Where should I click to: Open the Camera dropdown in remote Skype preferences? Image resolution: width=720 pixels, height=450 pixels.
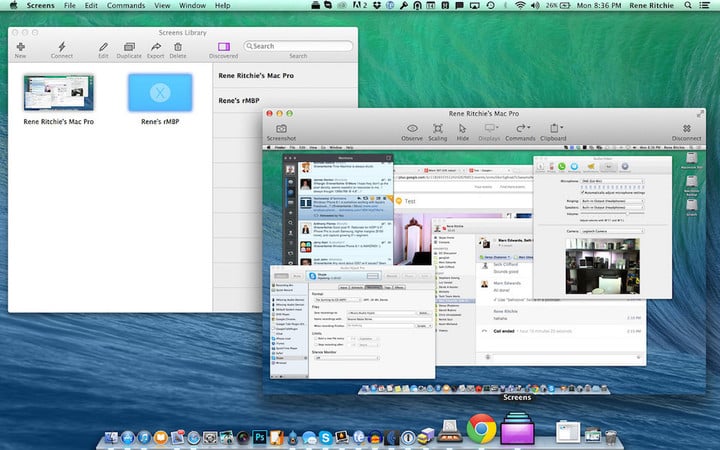pos(613,231)
